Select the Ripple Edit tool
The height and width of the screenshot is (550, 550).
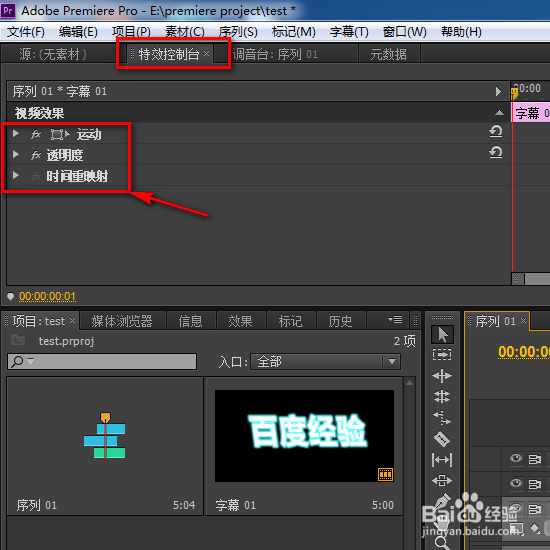point(442,376)
